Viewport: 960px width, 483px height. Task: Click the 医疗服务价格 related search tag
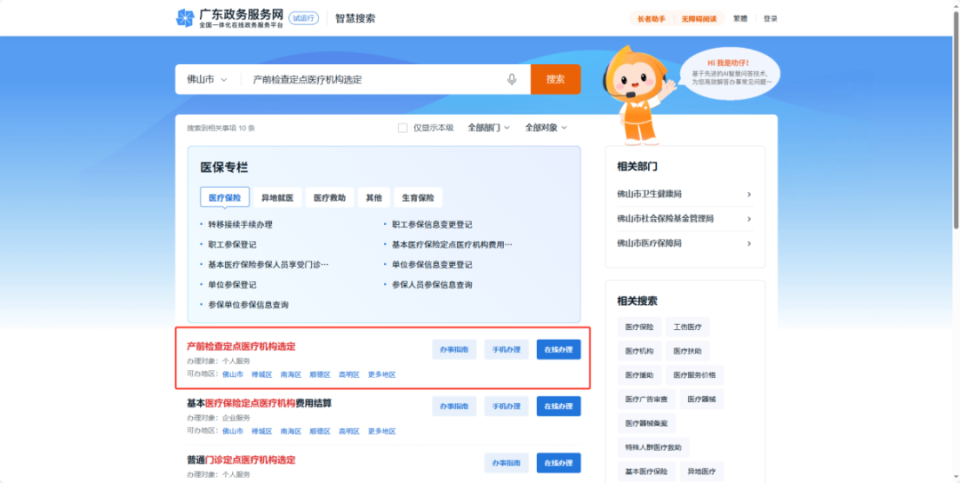click(x=694, y=375)
